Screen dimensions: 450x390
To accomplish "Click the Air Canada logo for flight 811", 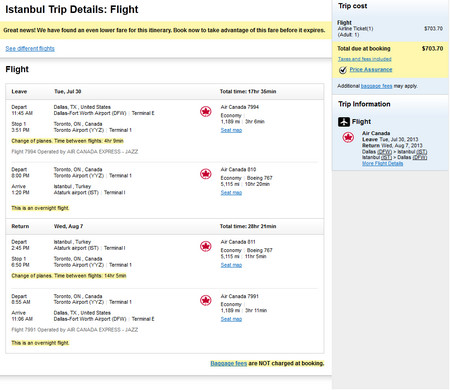I will (206, 246).
